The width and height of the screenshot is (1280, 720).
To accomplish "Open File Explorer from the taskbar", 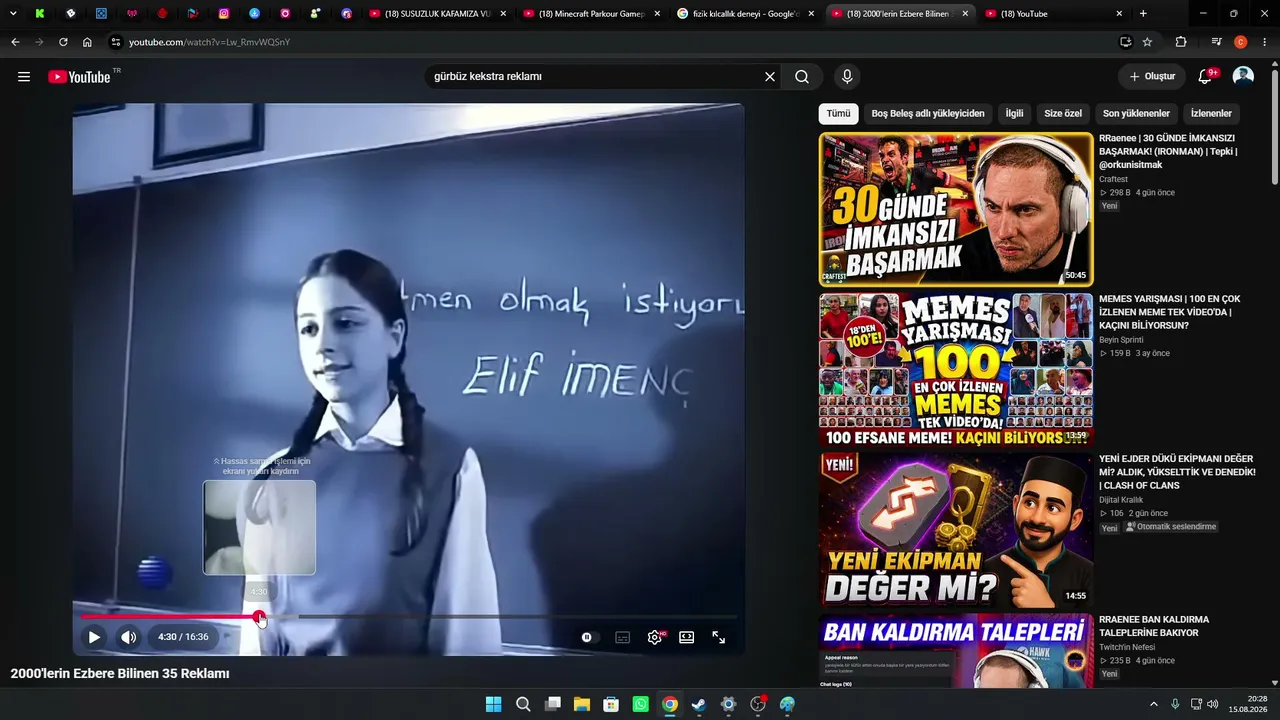I will [581, 704].
